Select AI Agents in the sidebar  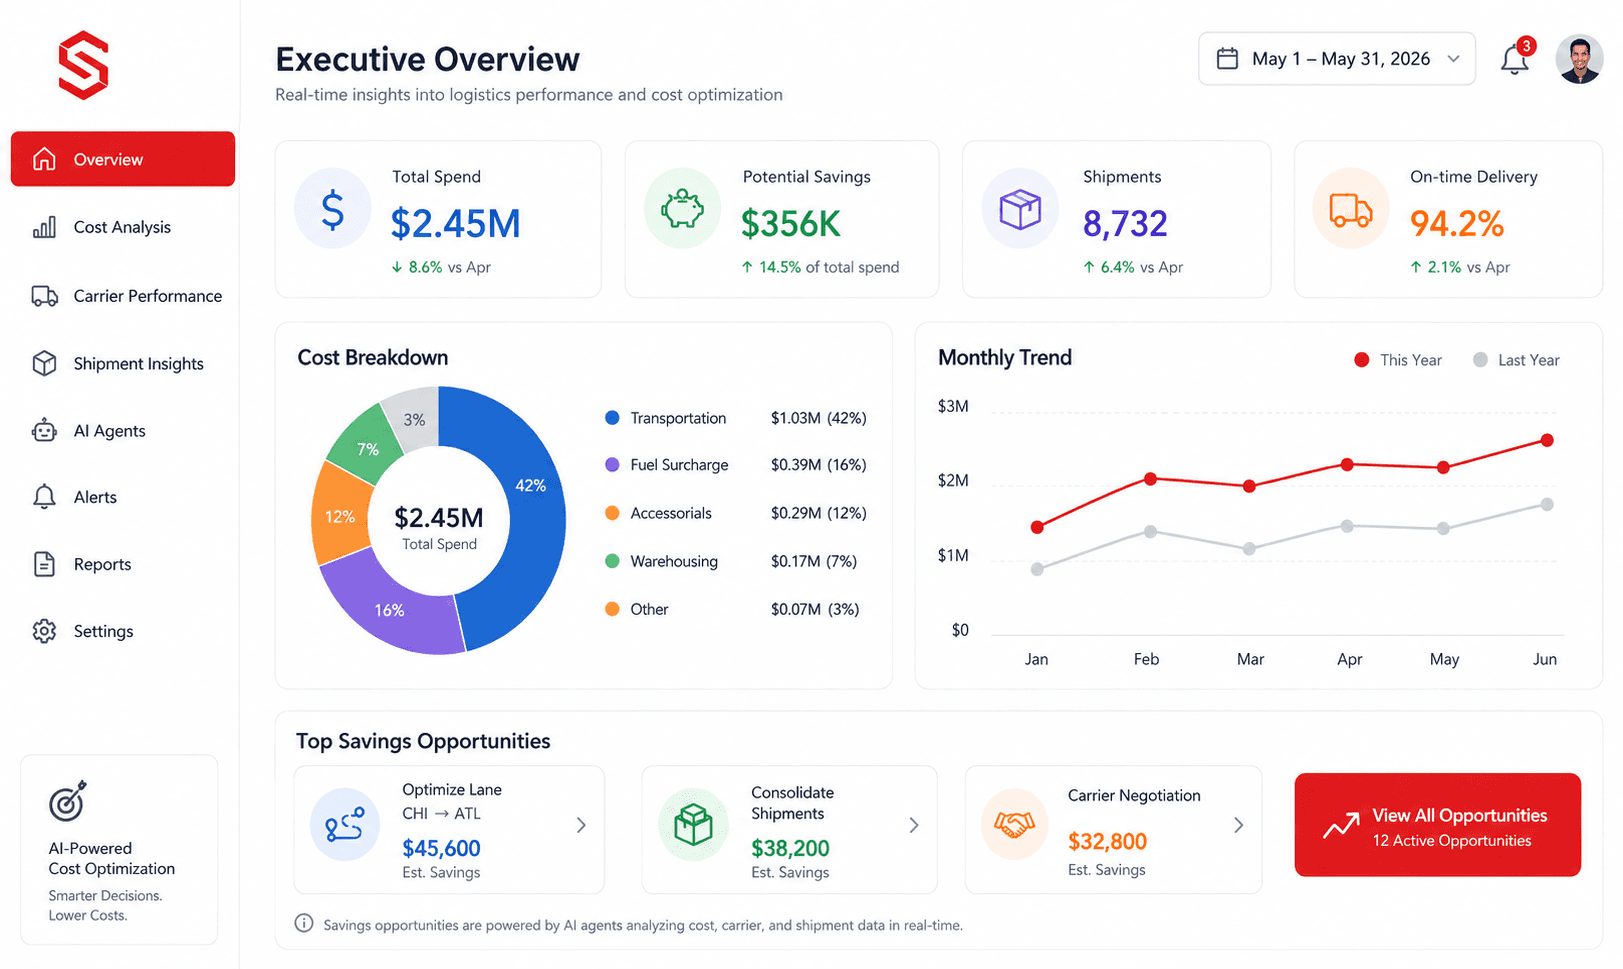click(x=123, y=431)
